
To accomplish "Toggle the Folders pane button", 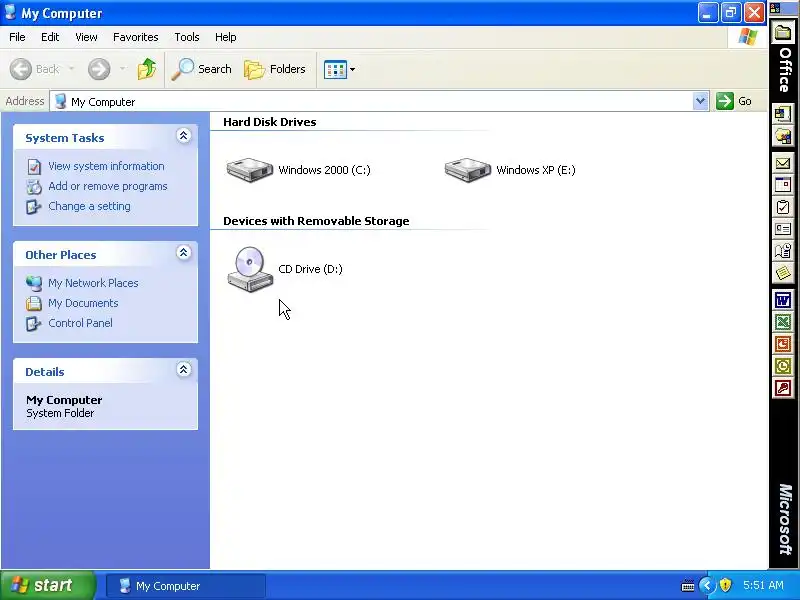I will click(x=275, y=69).
